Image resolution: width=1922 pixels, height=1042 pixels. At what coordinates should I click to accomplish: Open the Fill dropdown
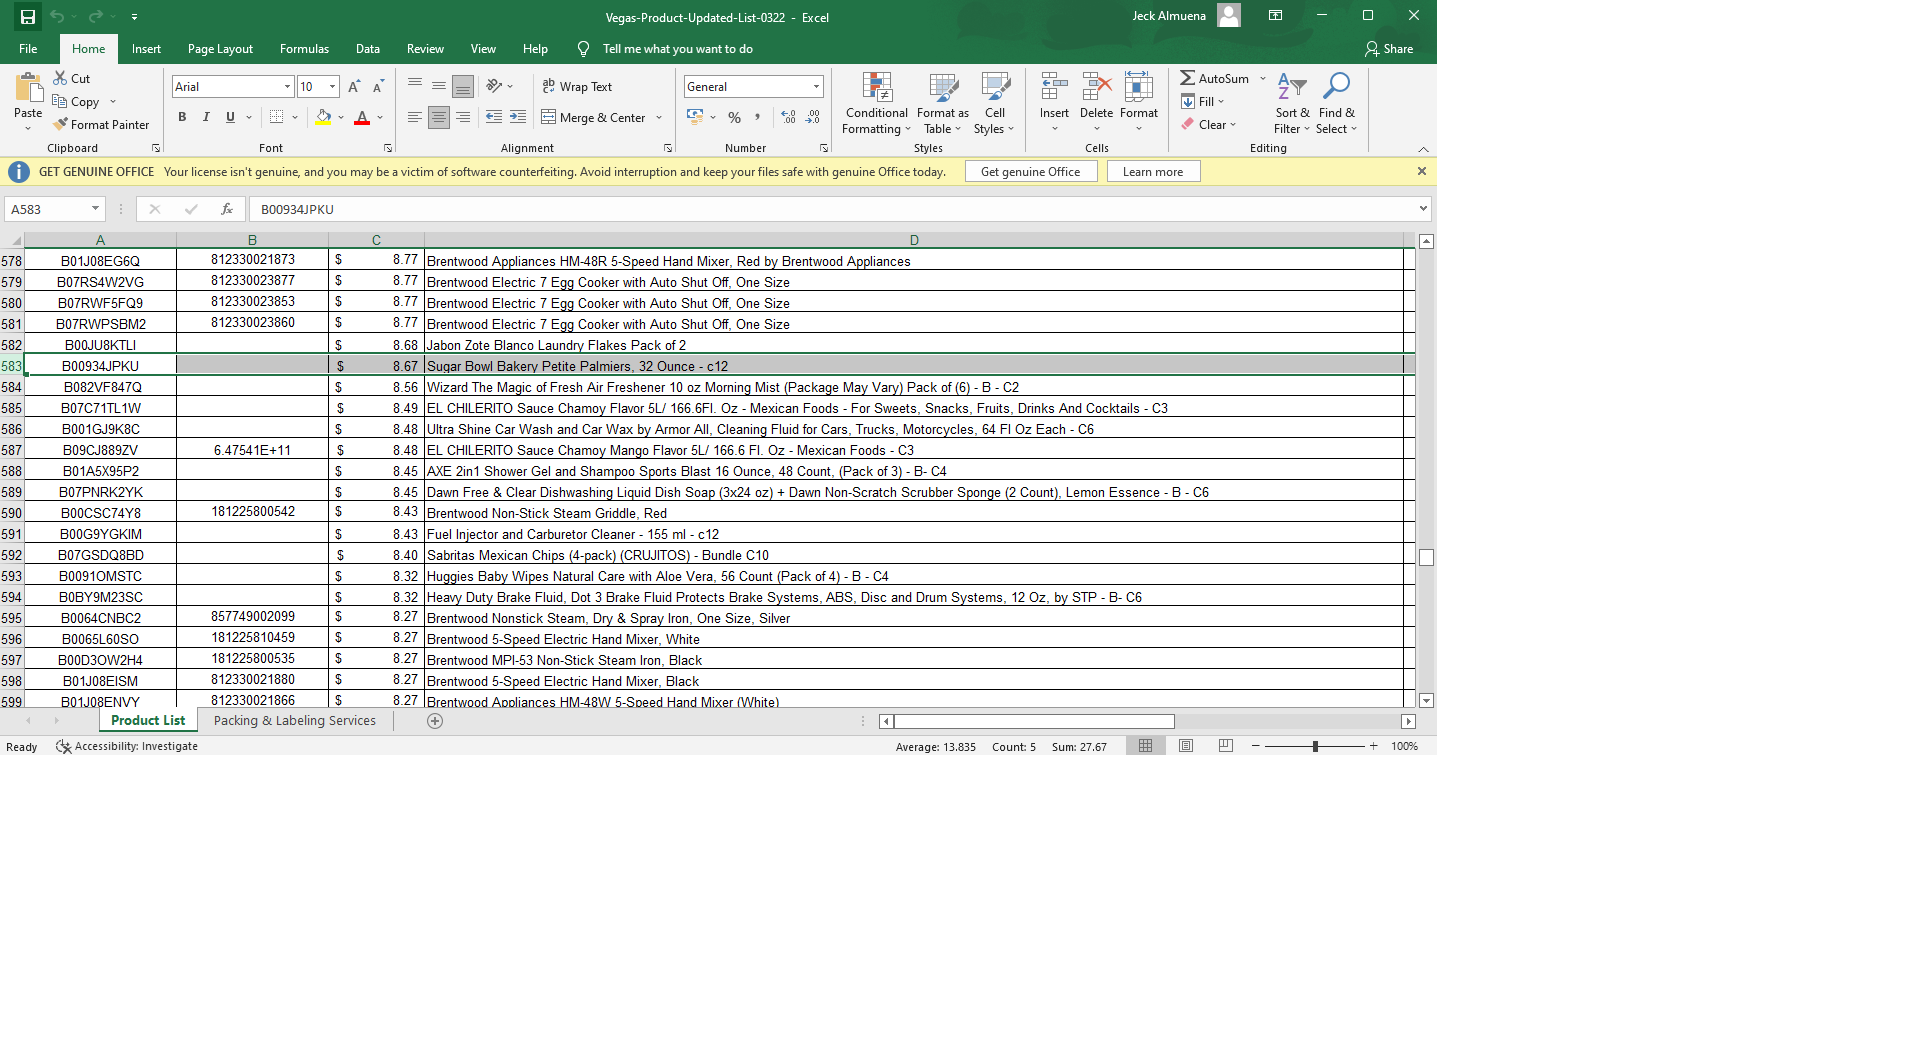point(1202,101)
